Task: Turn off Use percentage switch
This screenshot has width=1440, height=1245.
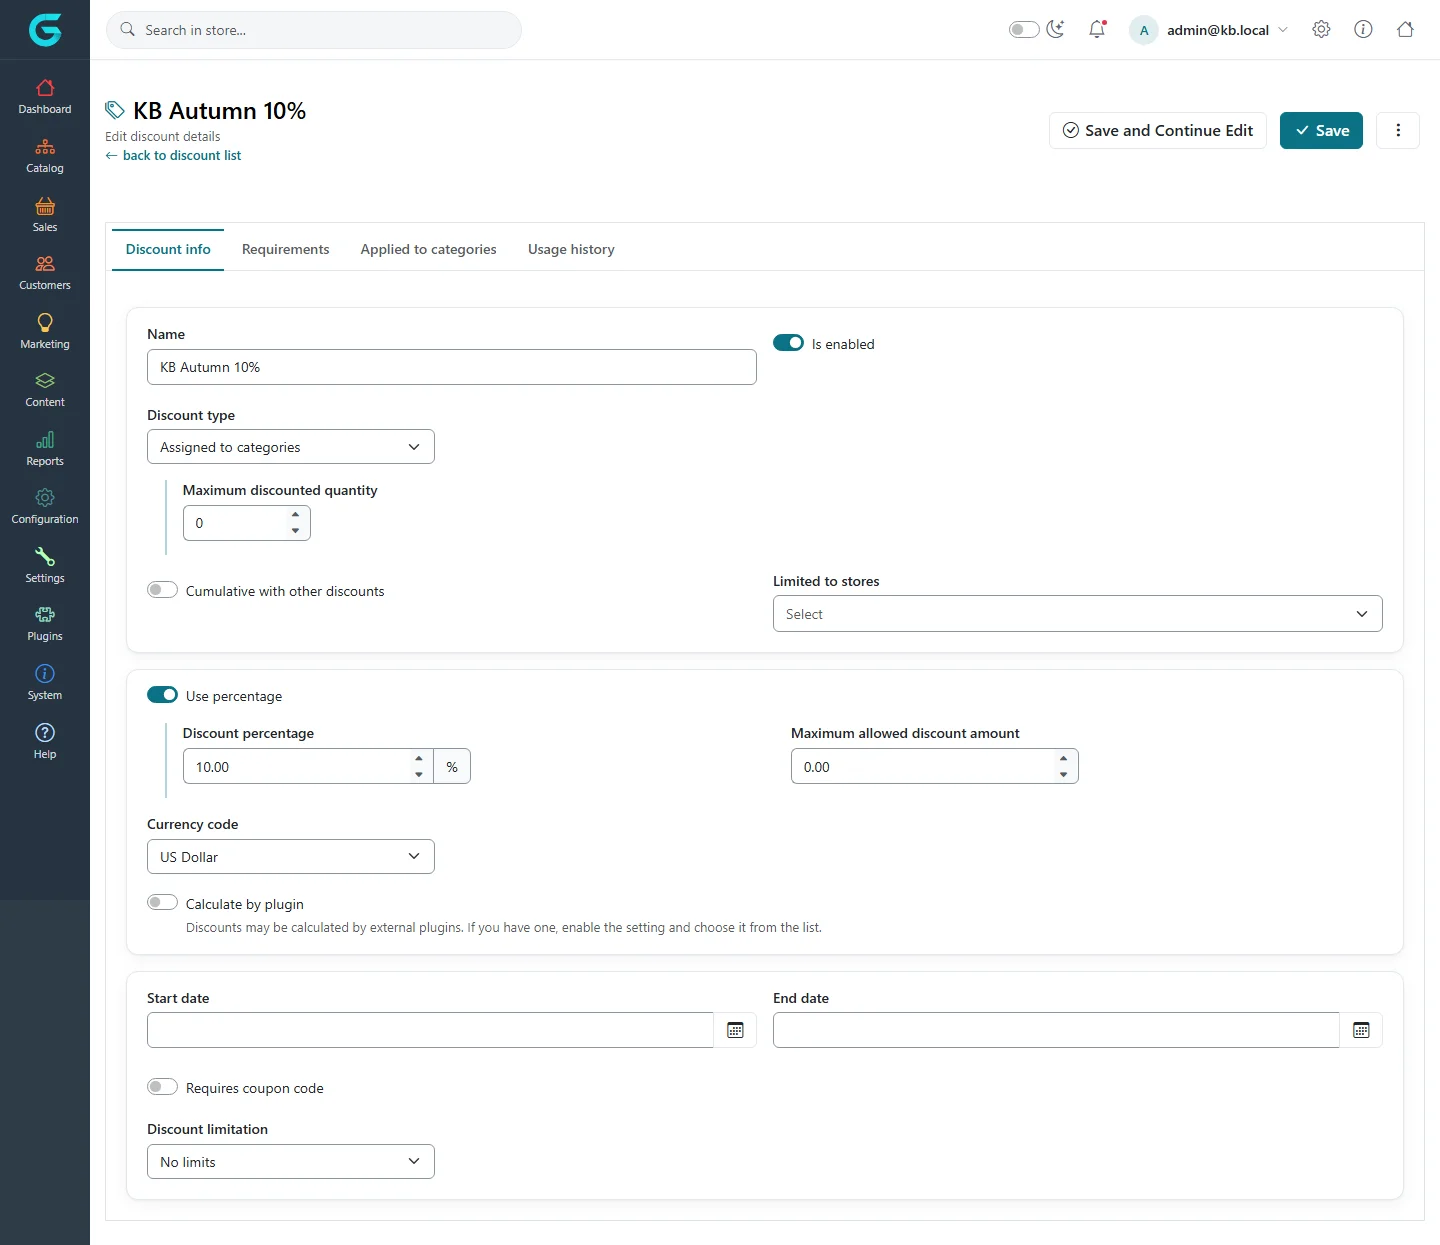Action: 162,695
